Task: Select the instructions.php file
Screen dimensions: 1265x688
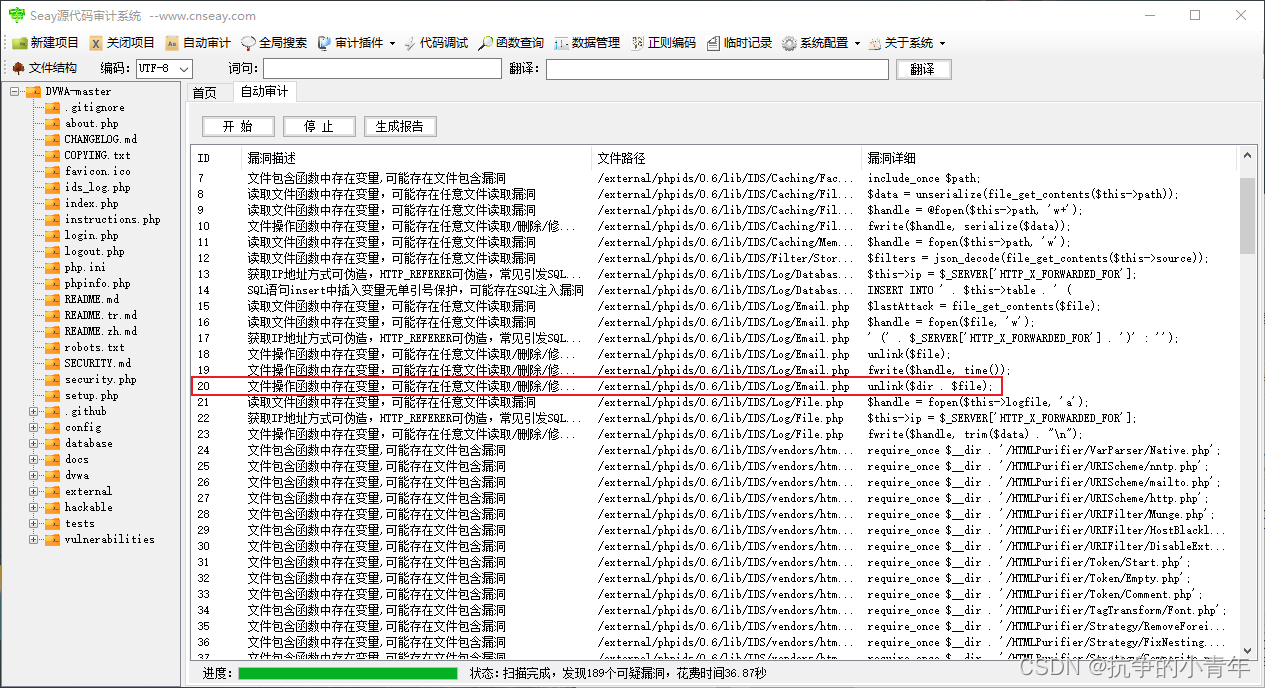Action: point(112,219)
